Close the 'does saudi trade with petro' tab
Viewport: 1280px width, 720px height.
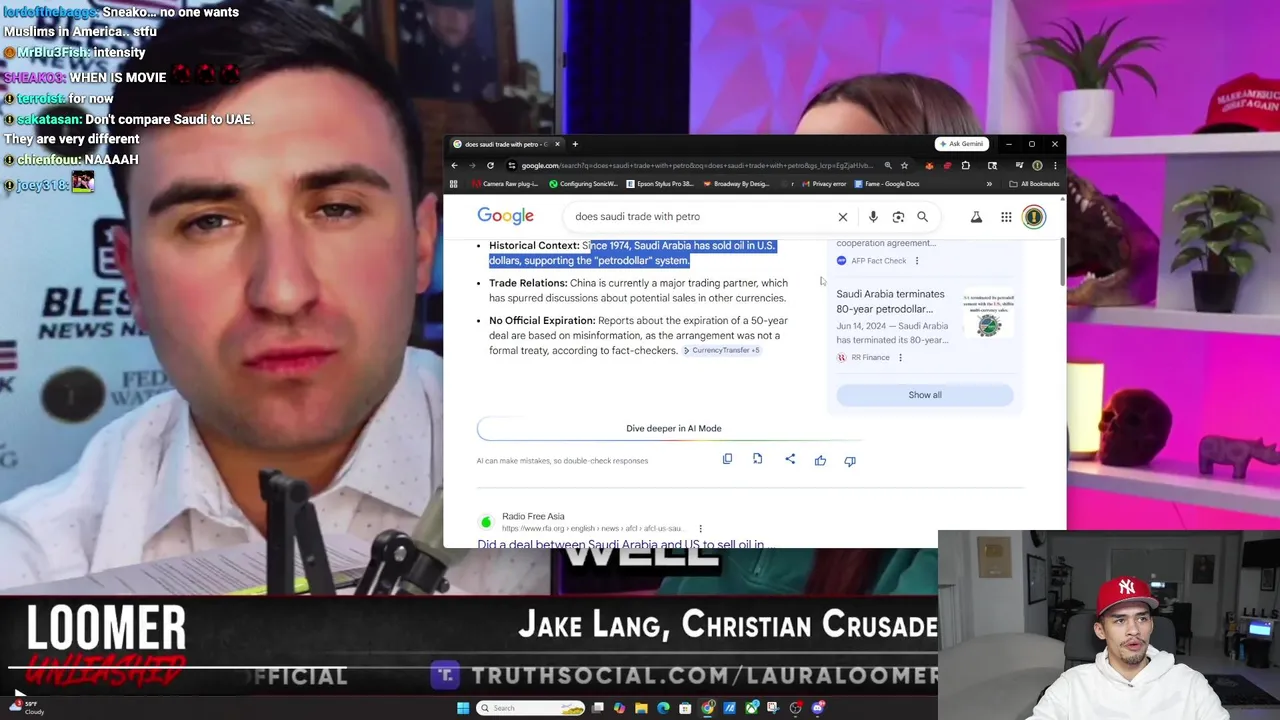coord(557,144)
